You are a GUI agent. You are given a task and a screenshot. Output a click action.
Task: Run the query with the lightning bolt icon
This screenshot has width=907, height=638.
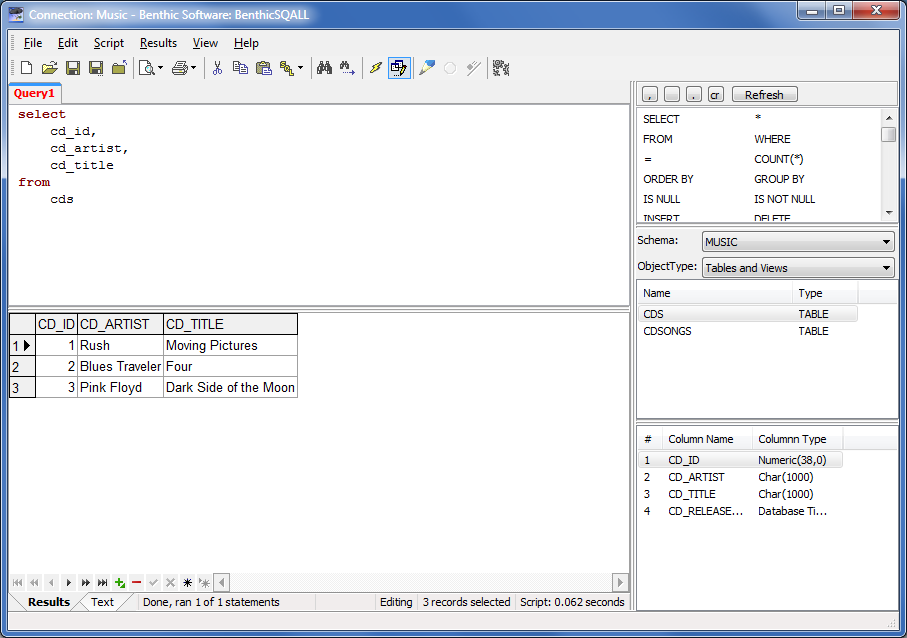[x=376, y=68]
